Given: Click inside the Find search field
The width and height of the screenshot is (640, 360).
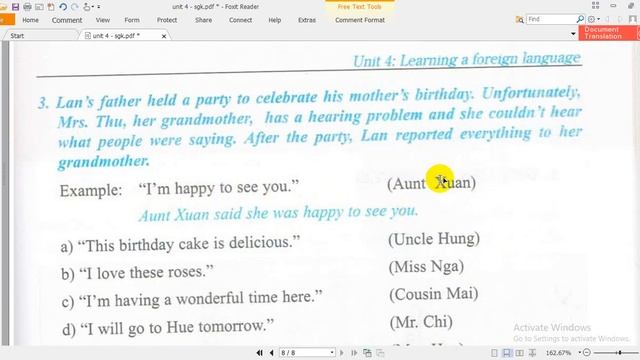Looking at the screenshot, I should tap(551, 19).
